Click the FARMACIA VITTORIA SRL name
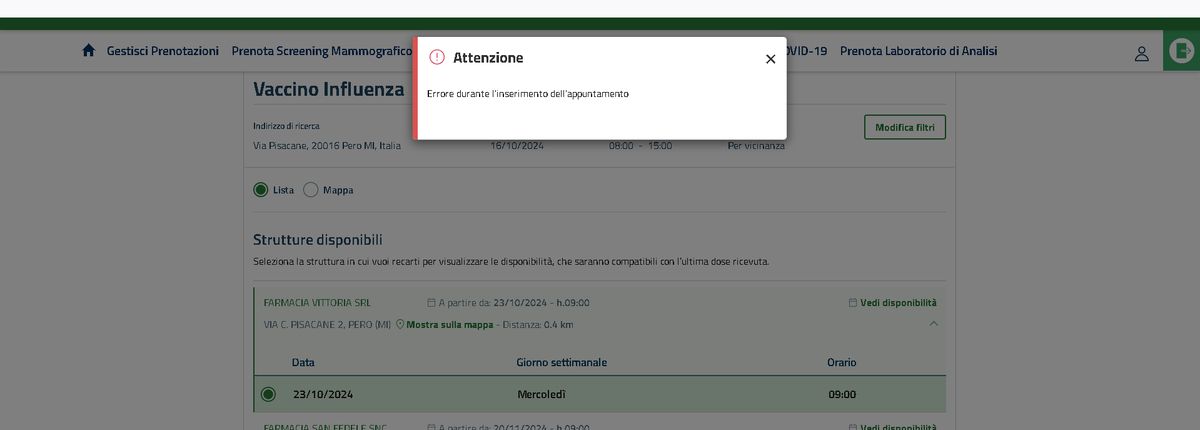Image resolution: width=1200 pixels, height=430 pixels. pos(317,302)
